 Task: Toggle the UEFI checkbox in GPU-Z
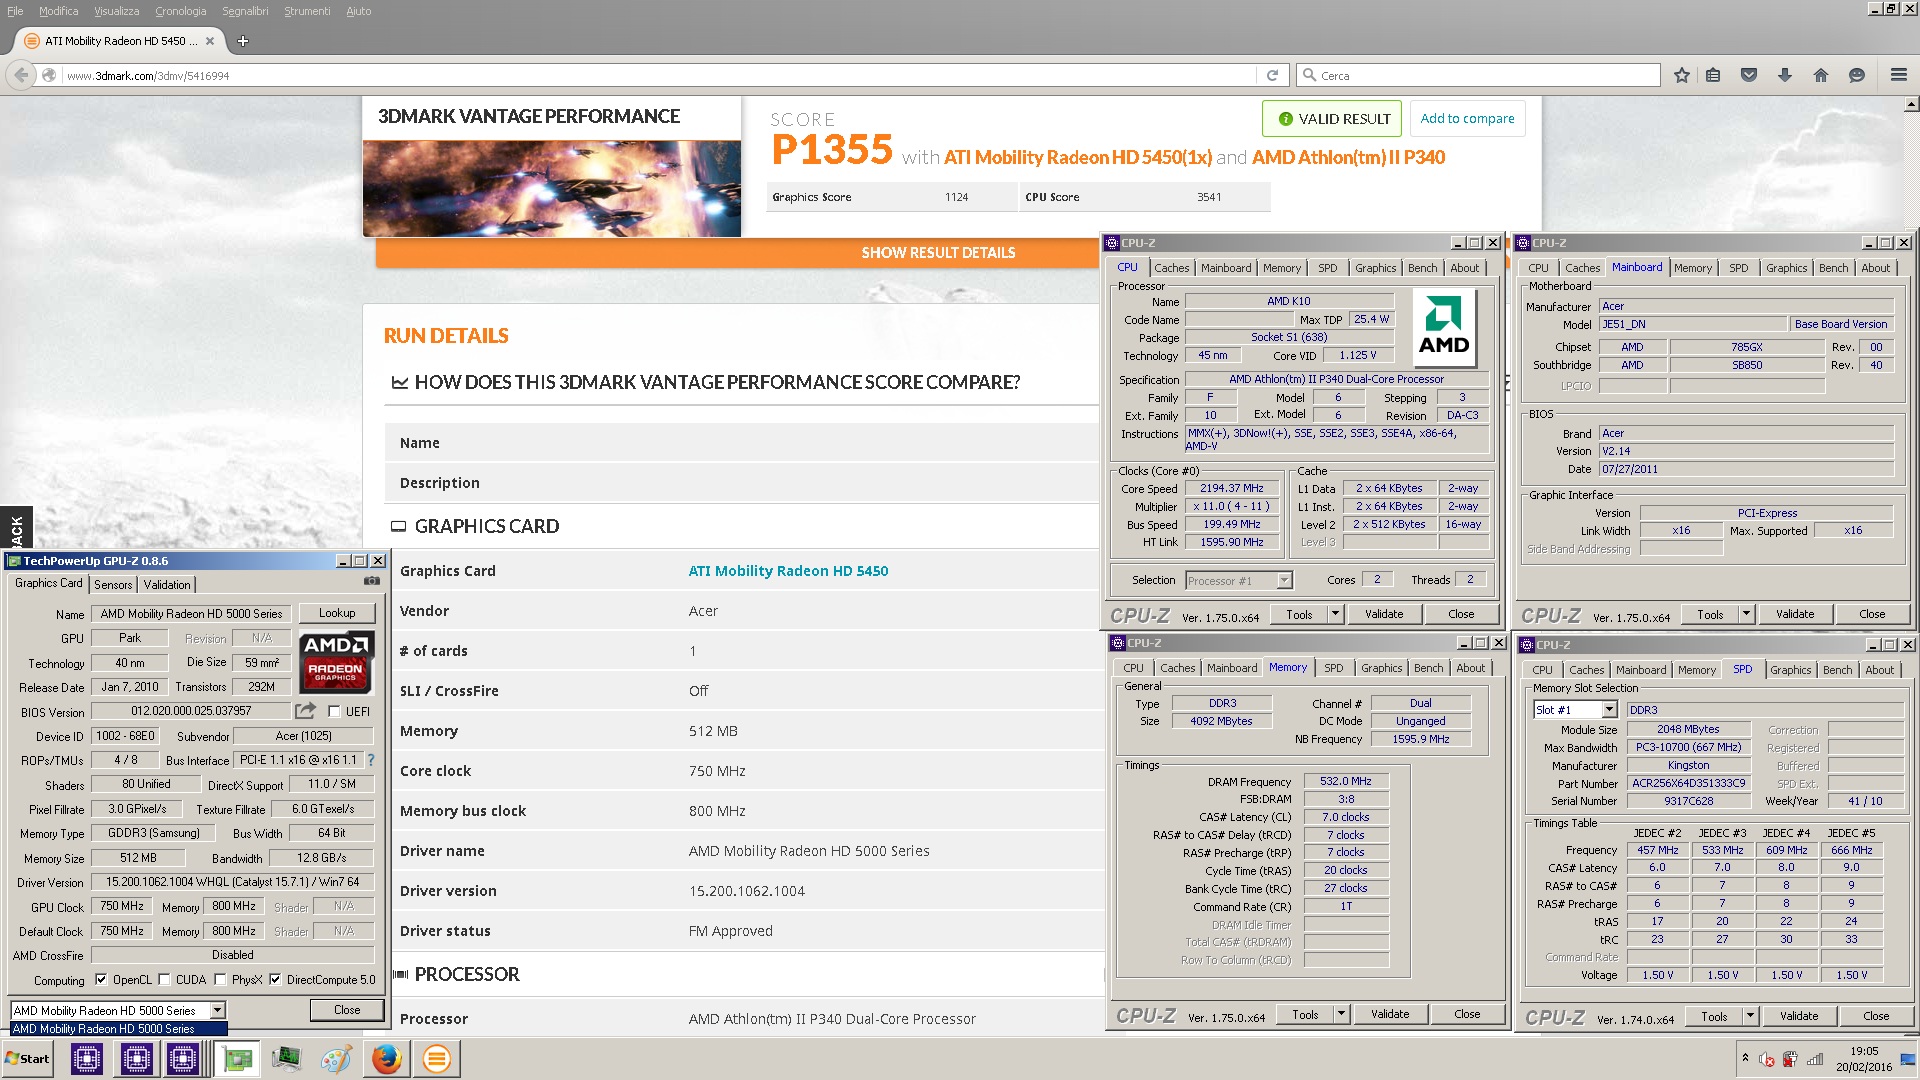[x=334, y=711]
